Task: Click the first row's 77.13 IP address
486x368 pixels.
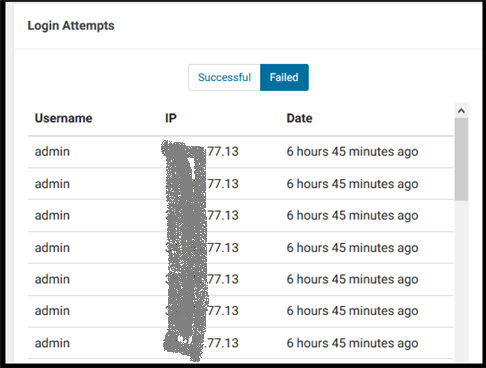Action: click(x=222, y=152)
